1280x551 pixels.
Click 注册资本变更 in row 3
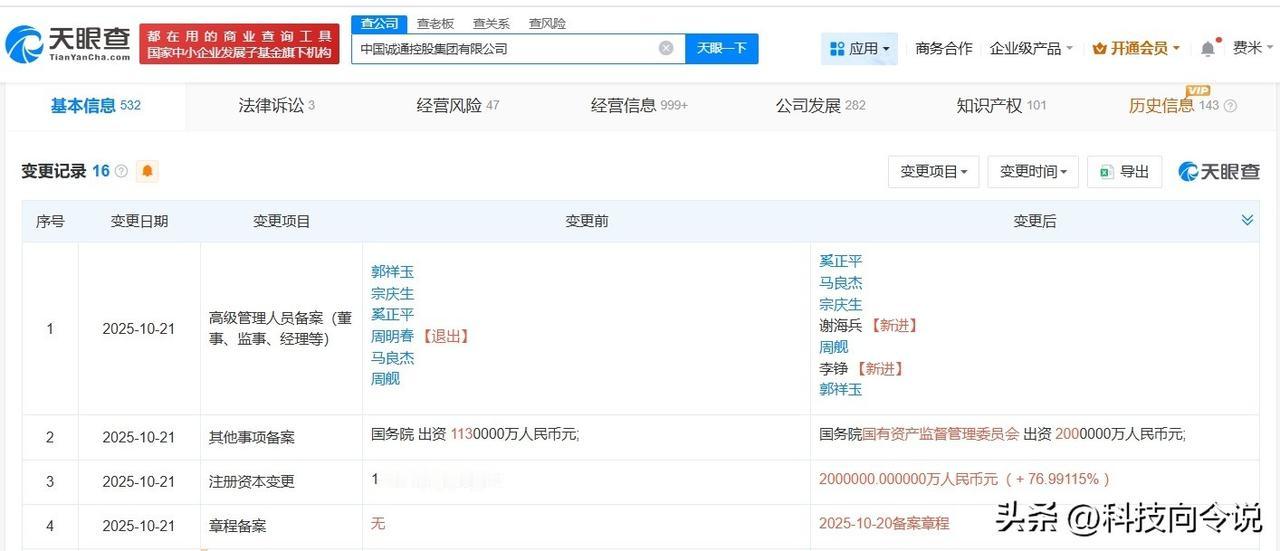252,481
